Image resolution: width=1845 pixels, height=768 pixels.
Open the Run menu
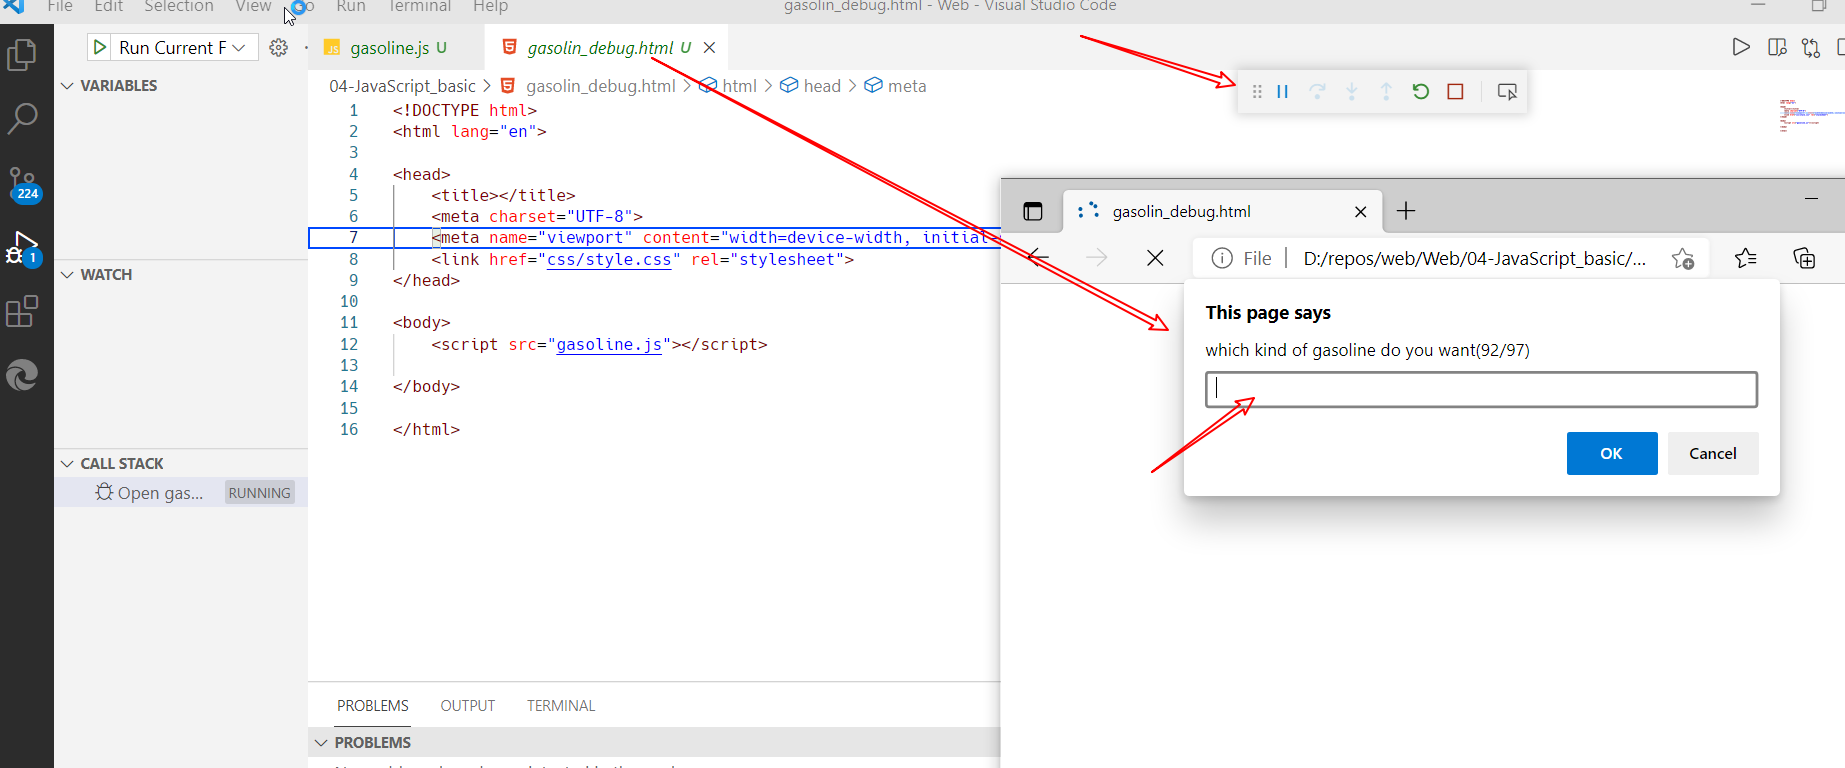tap(351, 7)
